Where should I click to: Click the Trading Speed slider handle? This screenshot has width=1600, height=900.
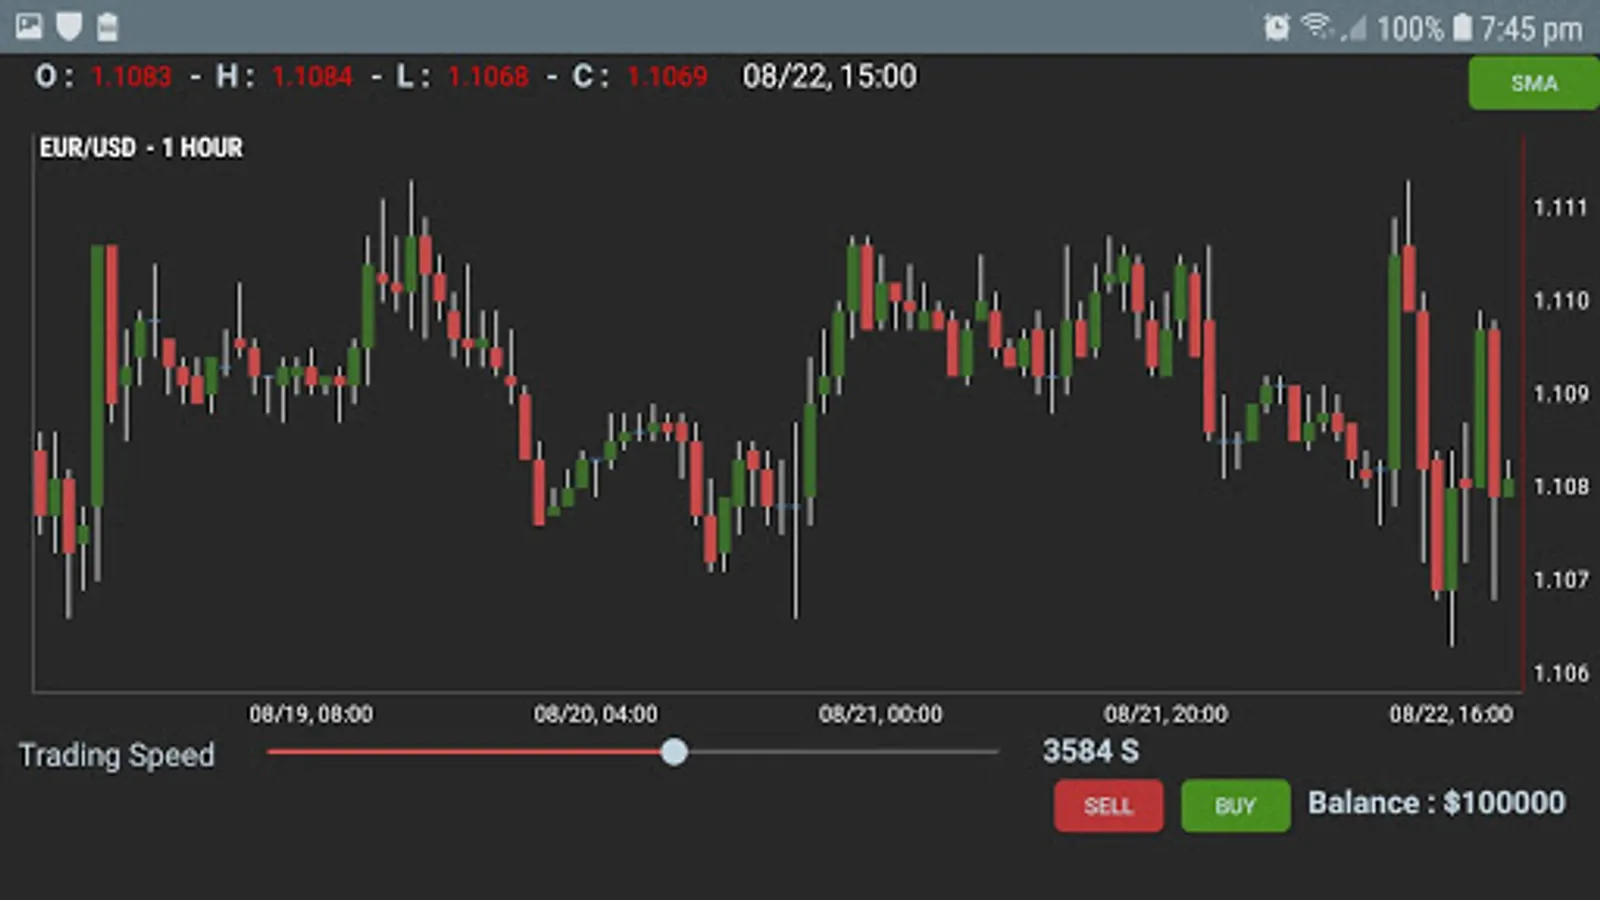point(674,752)
